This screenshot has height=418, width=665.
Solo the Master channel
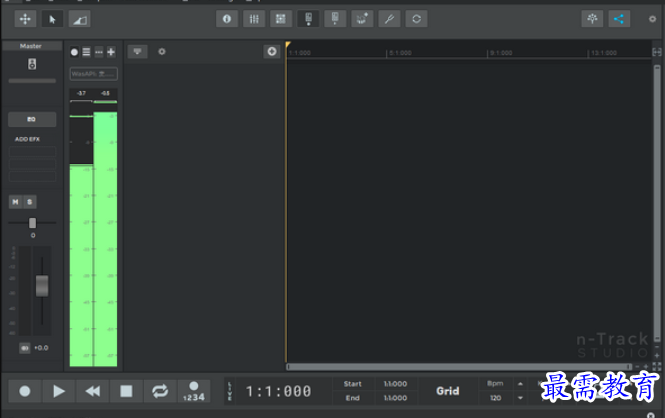29,202
